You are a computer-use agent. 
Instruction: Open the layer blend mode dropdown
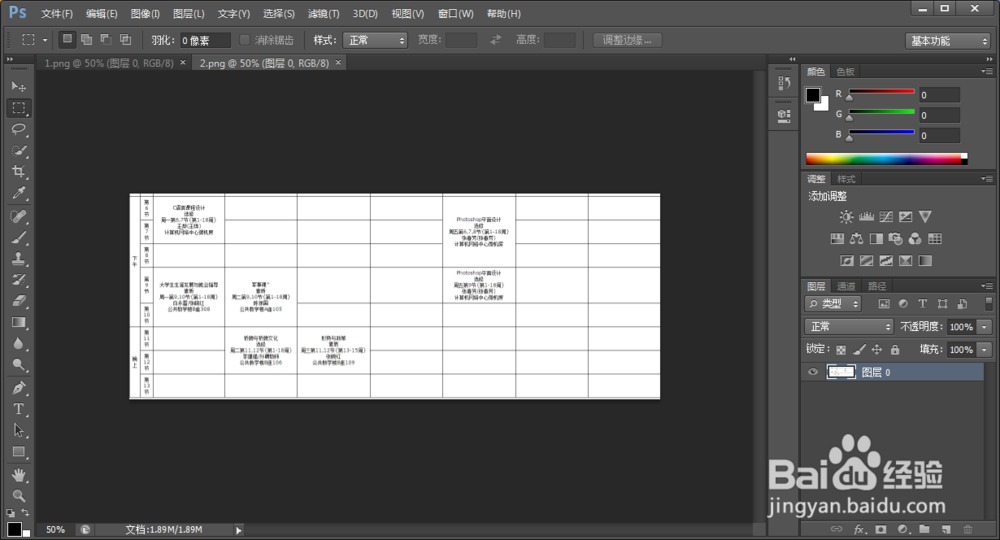[x=849, y=326]
